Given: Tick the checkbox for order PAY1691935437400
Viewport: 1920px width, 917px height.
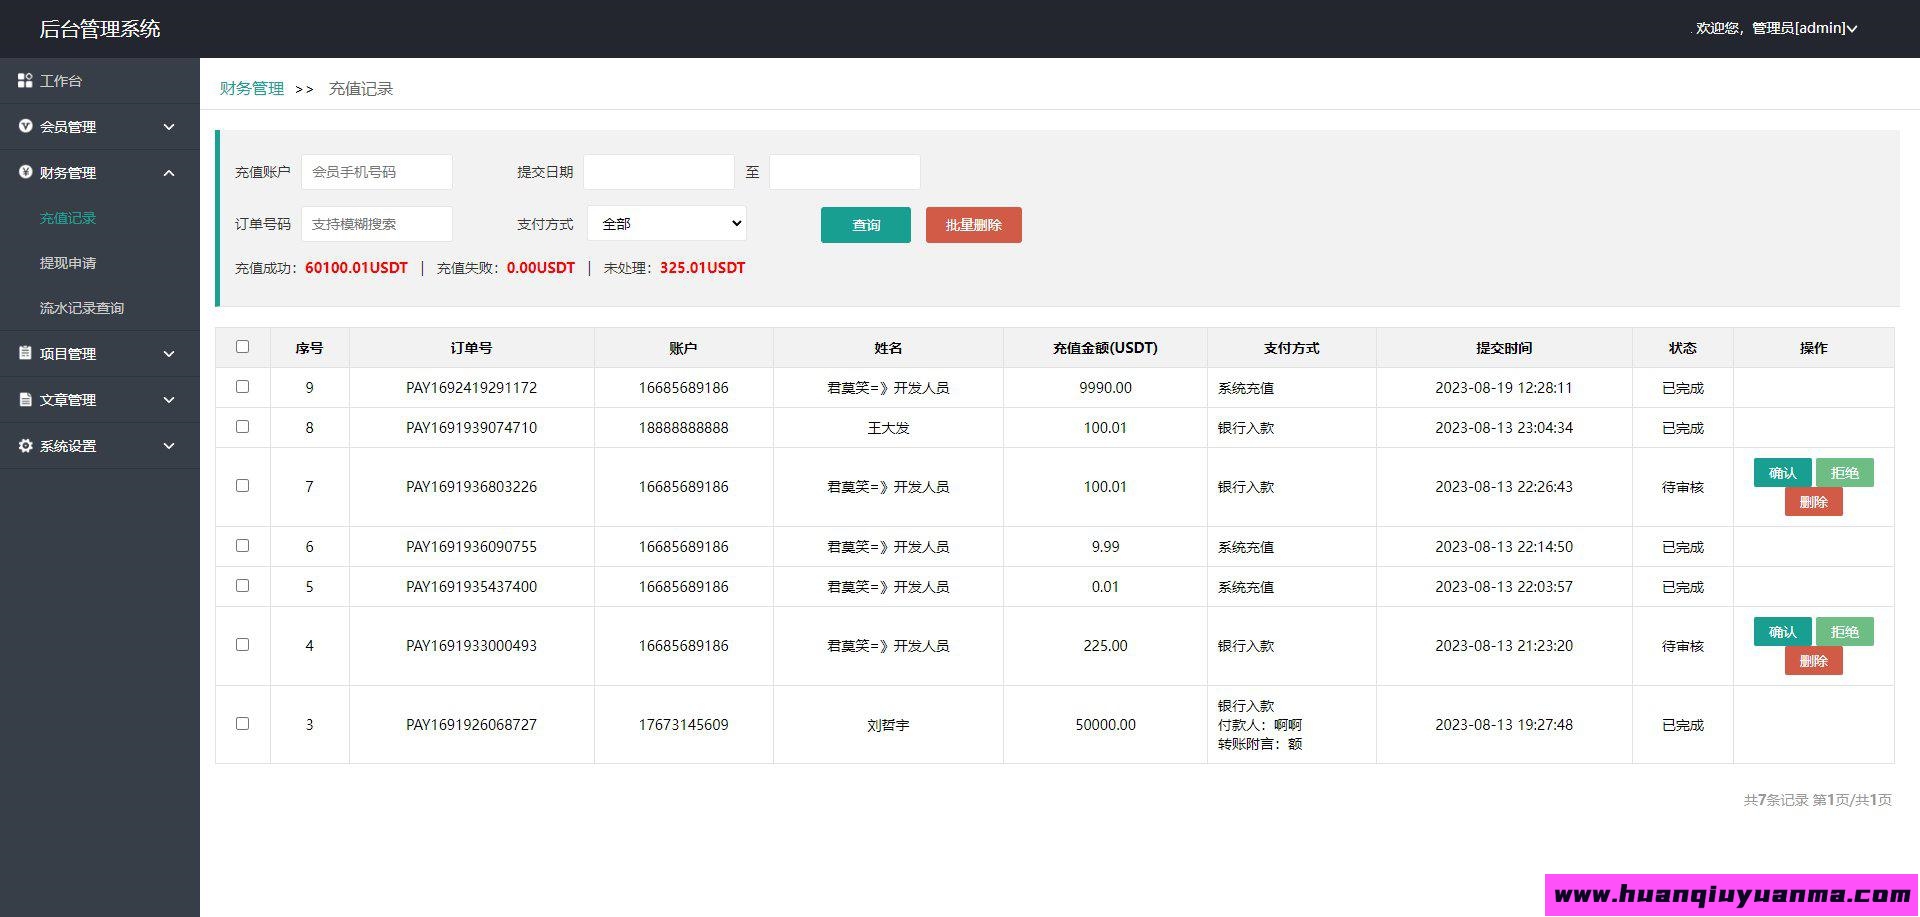Looking at the screenshot, I should 242,585.
